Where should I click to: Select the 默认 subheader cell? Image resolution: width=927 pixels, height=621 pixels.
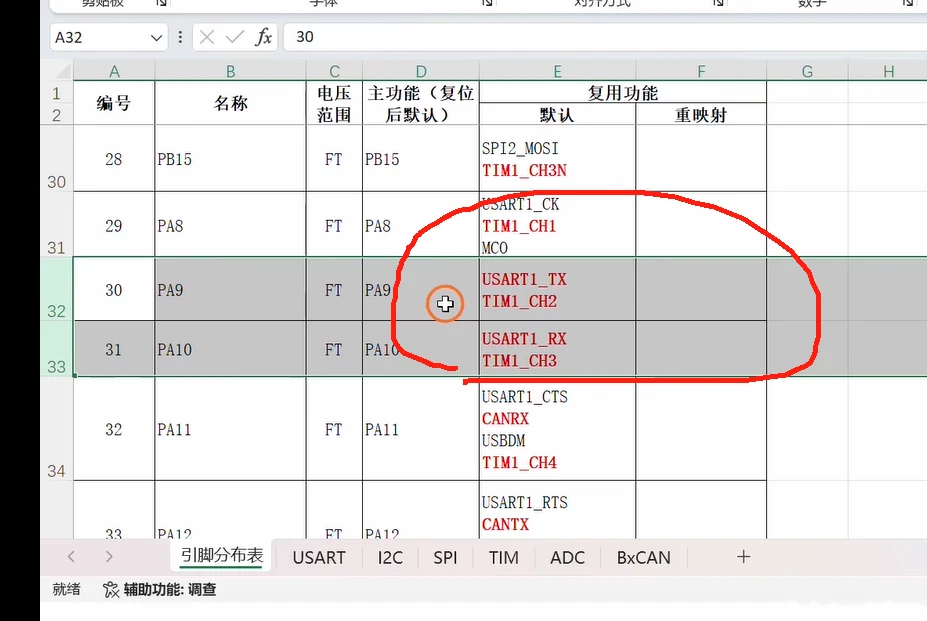(558, 114)
